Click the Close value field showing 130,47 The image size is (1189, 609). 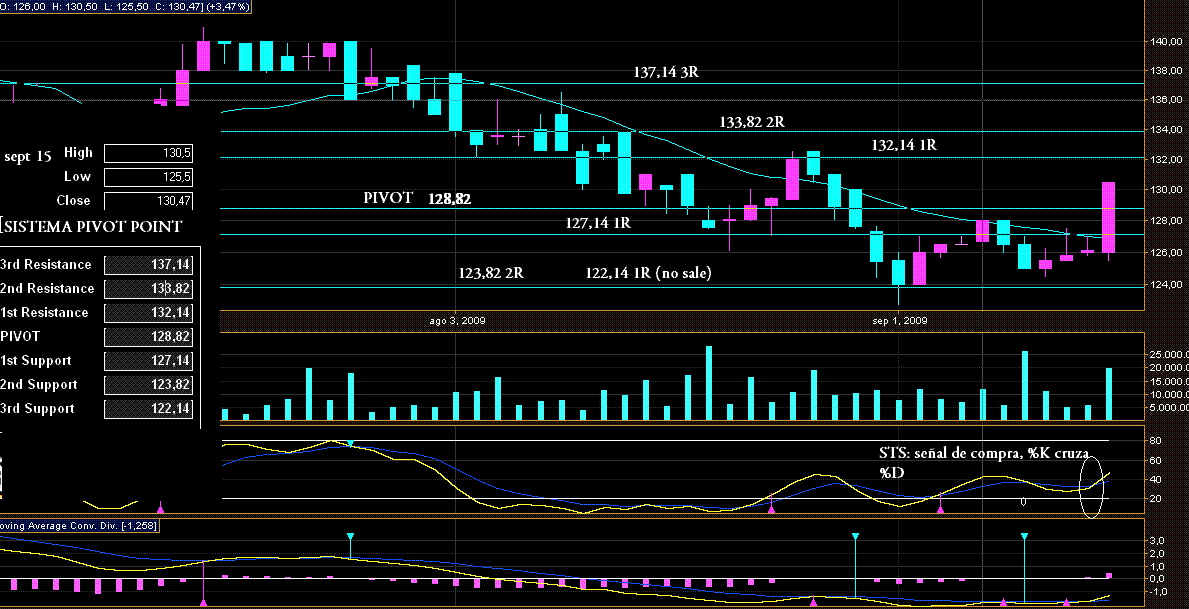click(148, 201)
